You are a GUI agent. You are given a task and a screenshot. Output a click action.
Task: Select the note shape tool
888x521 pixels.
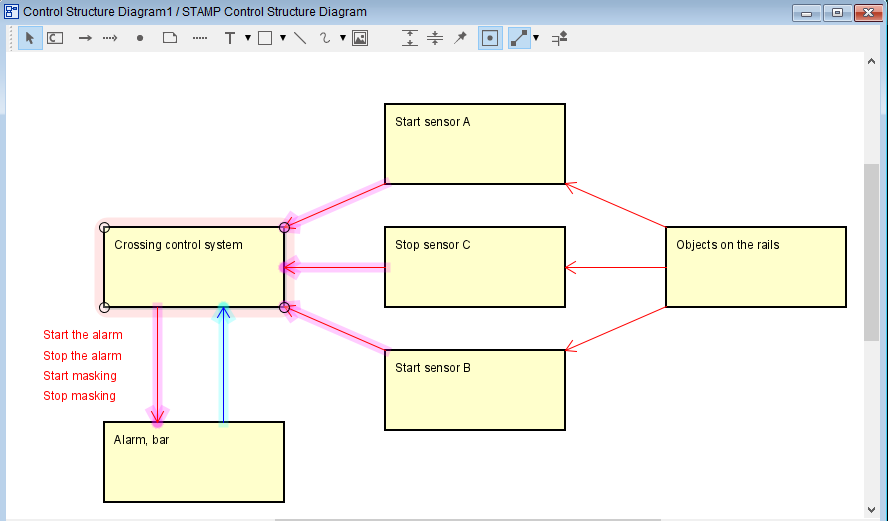170,38
